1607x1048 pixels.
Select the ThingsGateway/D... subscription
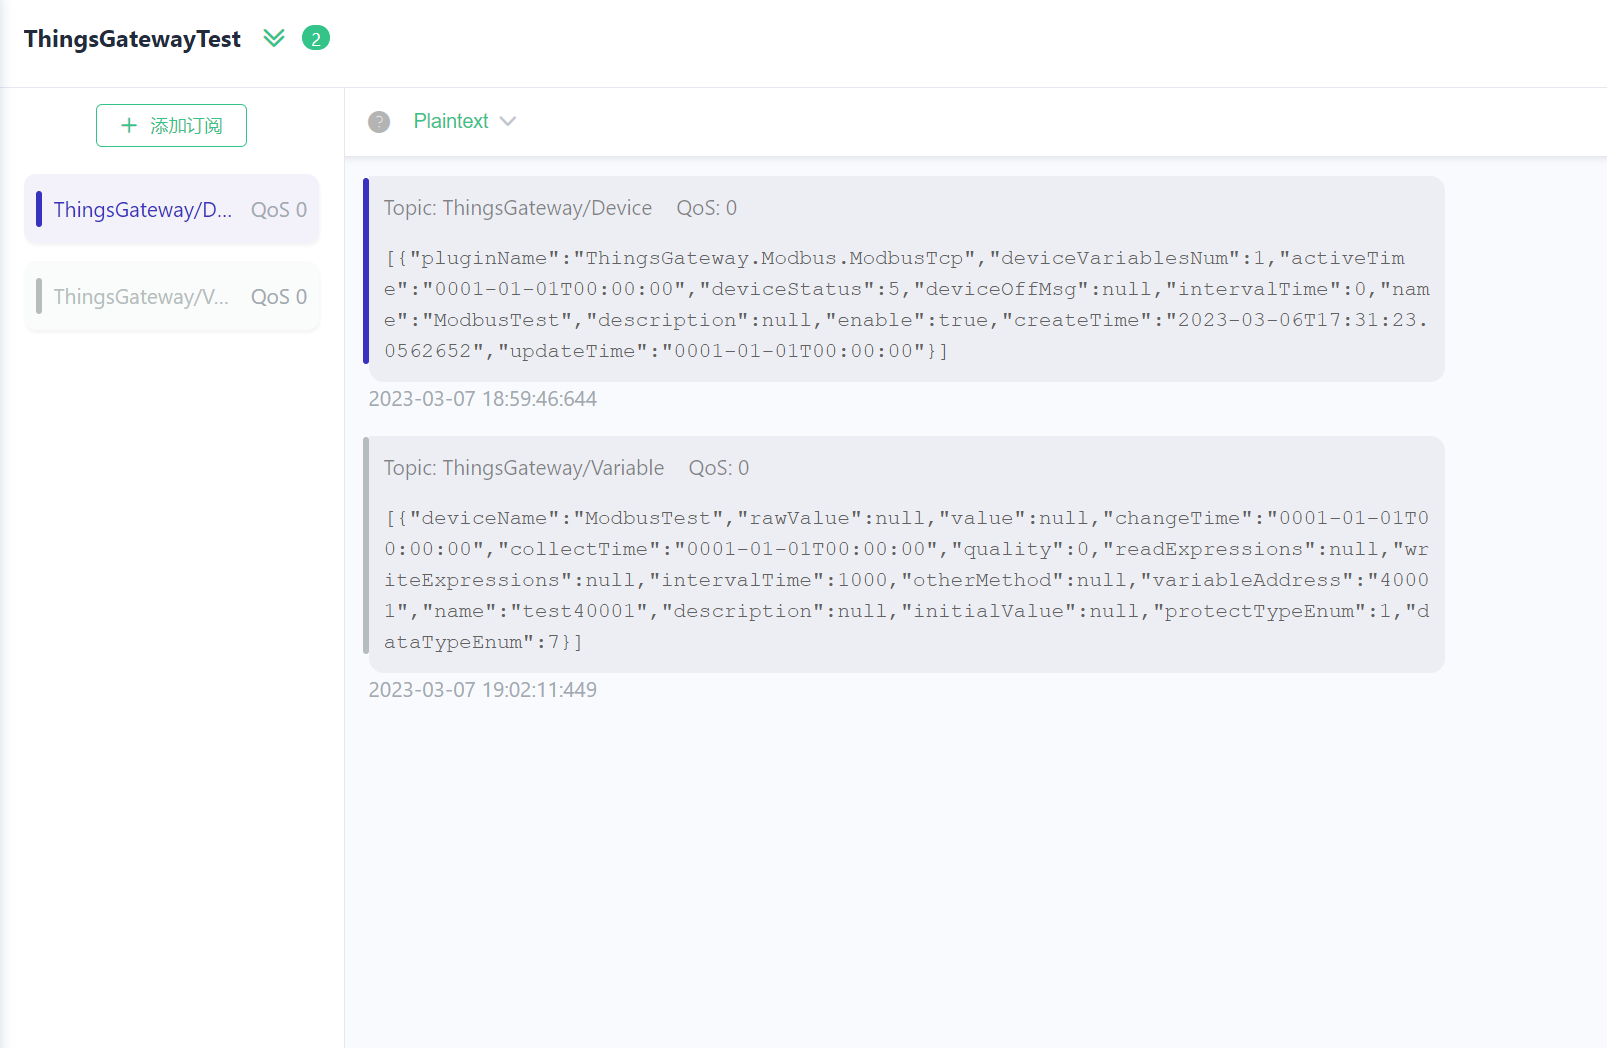143,210
